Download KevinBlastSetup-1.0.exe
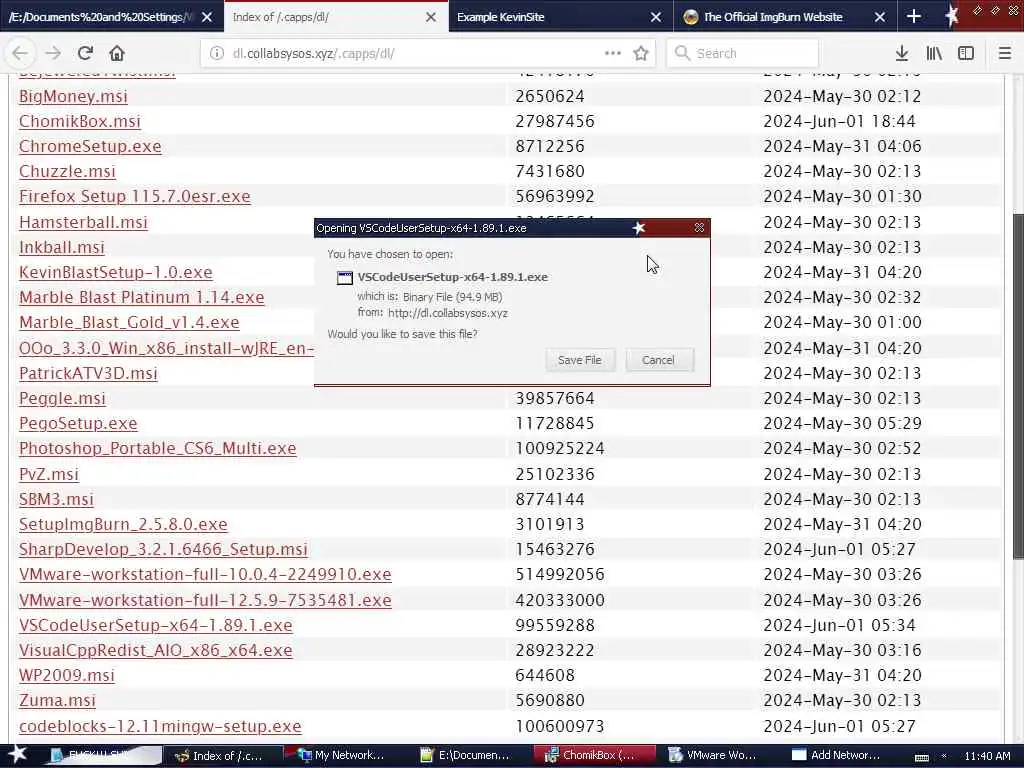This screenshot has width=1024, height=768. click(116, 272)
